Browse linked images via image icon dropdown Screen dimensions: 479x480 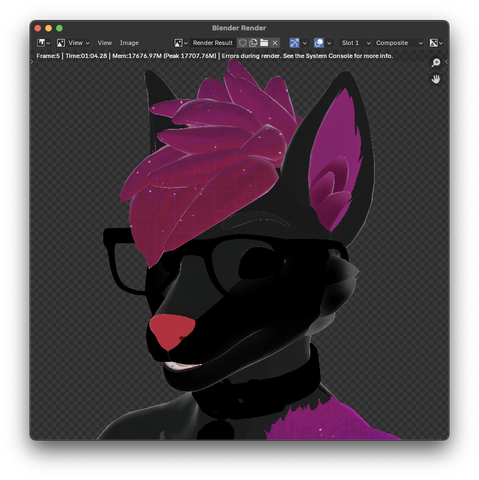pyautogui.click(x=181, y=43)
